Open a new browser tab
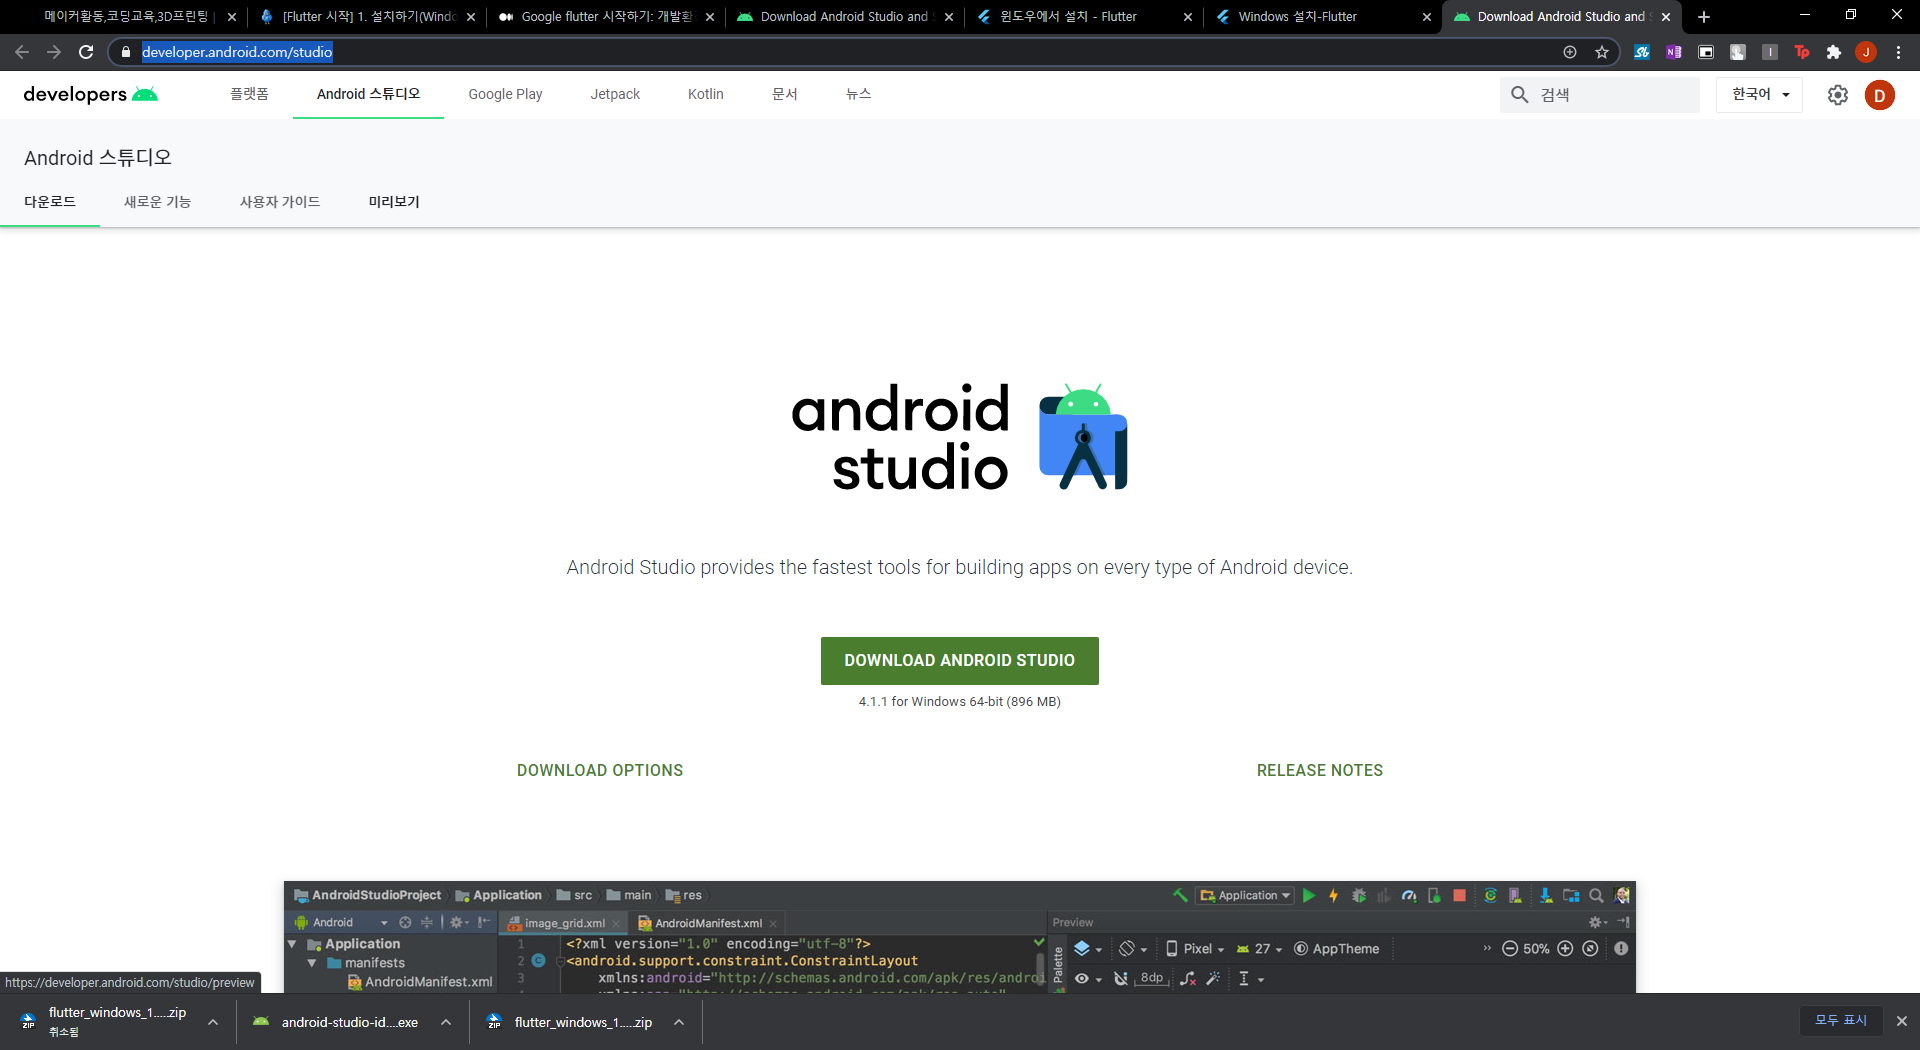Screen dimensions: 1920x1050 point(1704,17)
